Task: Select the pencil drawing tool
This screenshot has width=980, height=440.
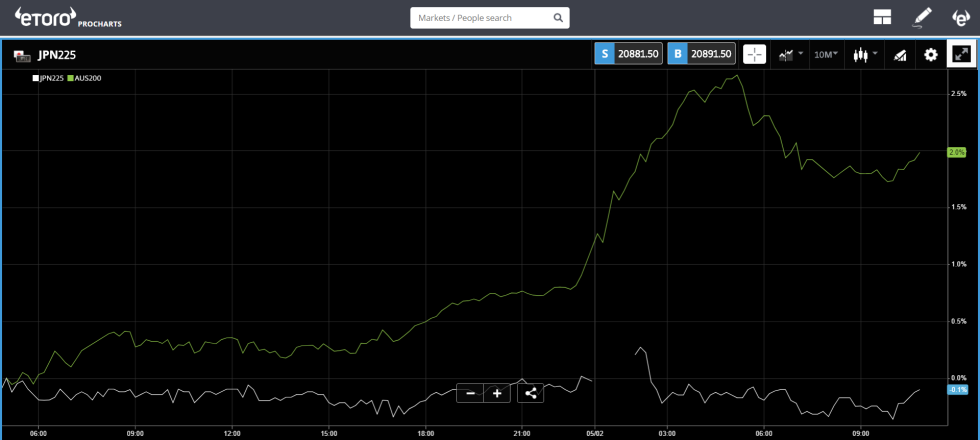Action: (x=921, y=17)
